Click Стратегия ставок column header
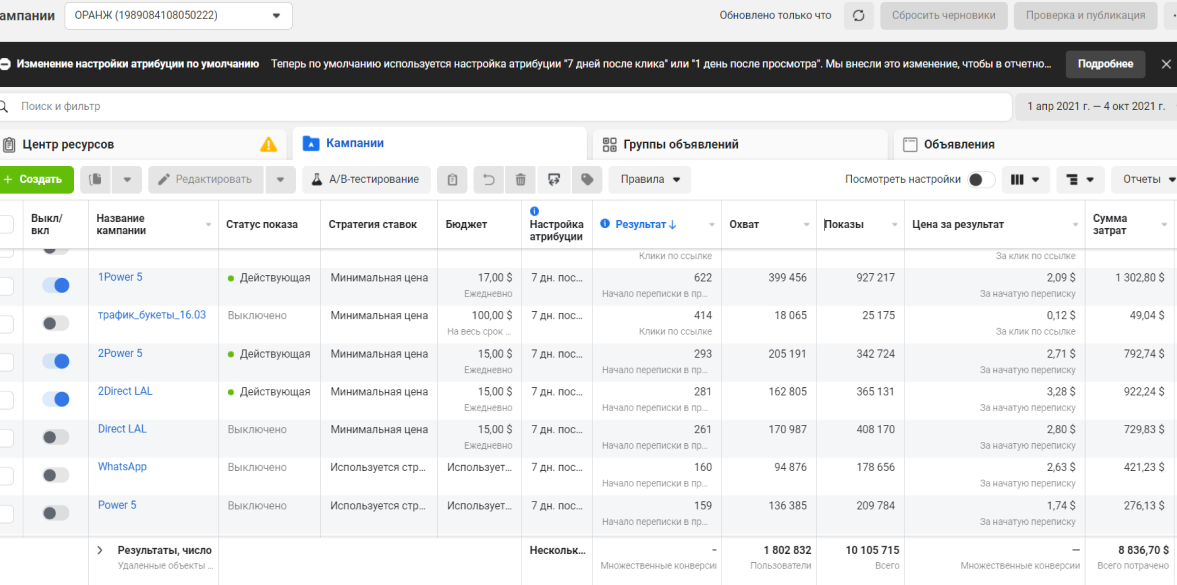This screenshot has height=585, width=1177. (x=372, y=224)
